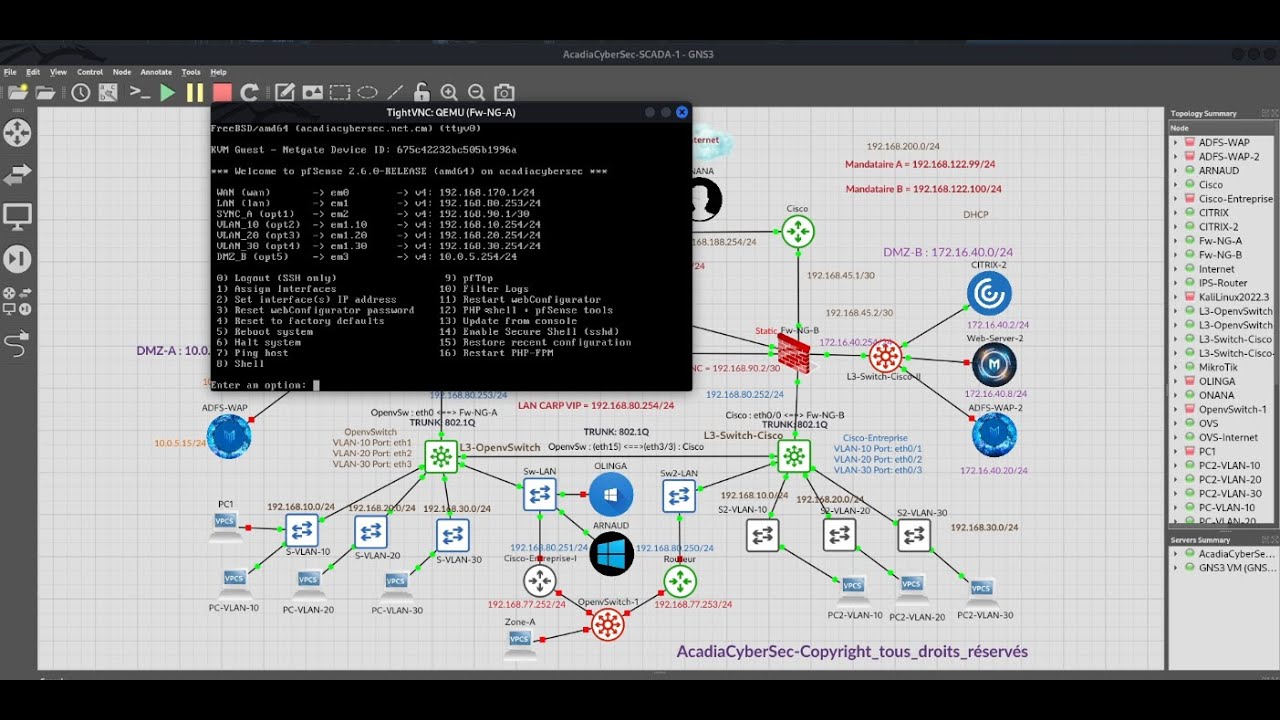Select the Draw ellipse tool
This screenshot has height=720, width=1280.
click(367, 93)
